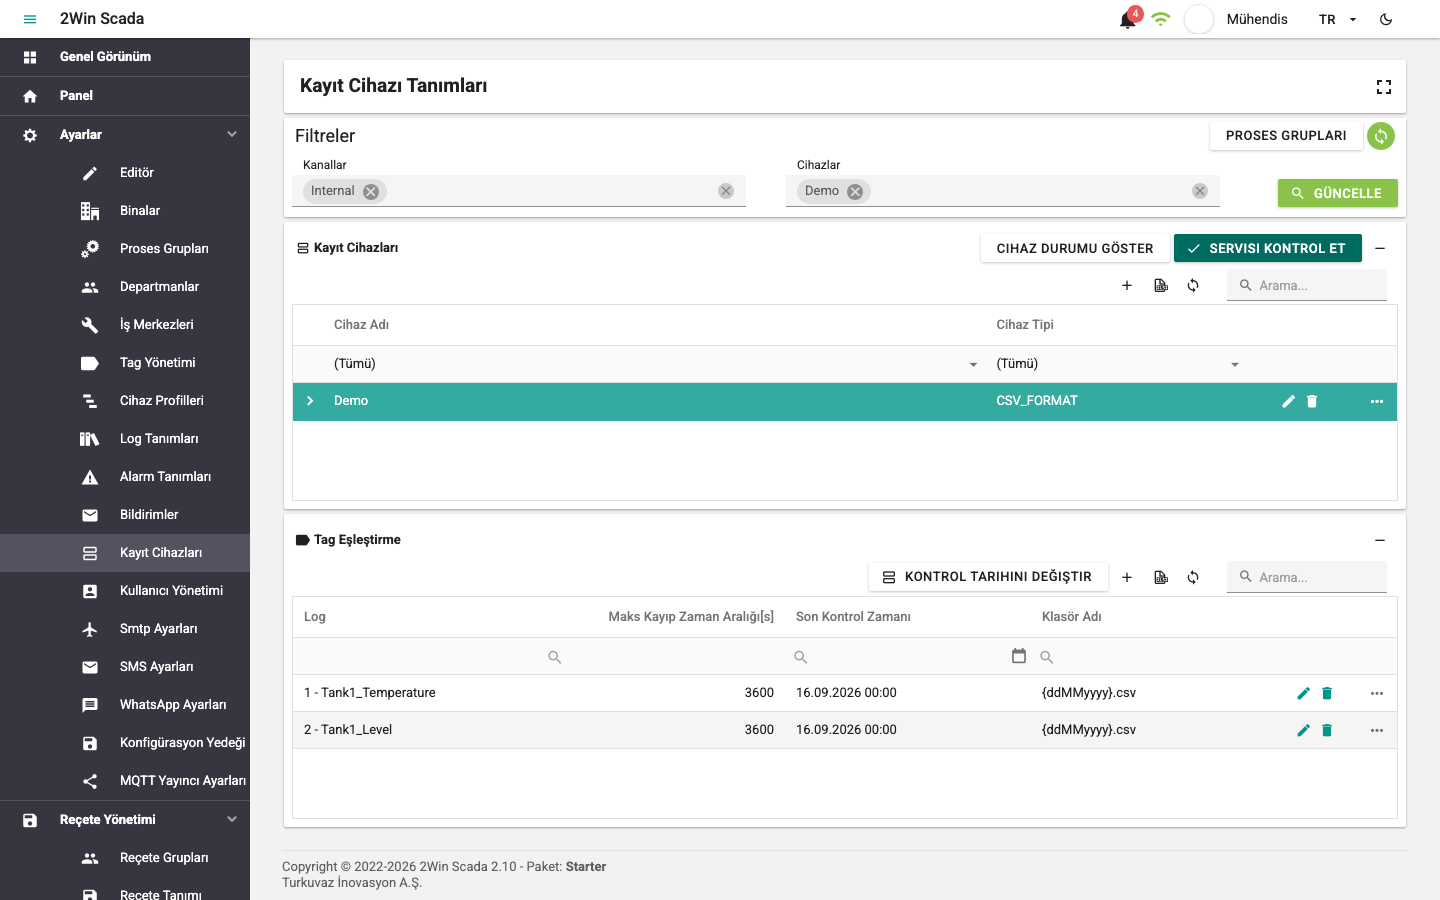Edit the Tank1_Temperature row
Image resolution: width=1440 pixels, height=900 pixels.
[x=1303, y=693]
